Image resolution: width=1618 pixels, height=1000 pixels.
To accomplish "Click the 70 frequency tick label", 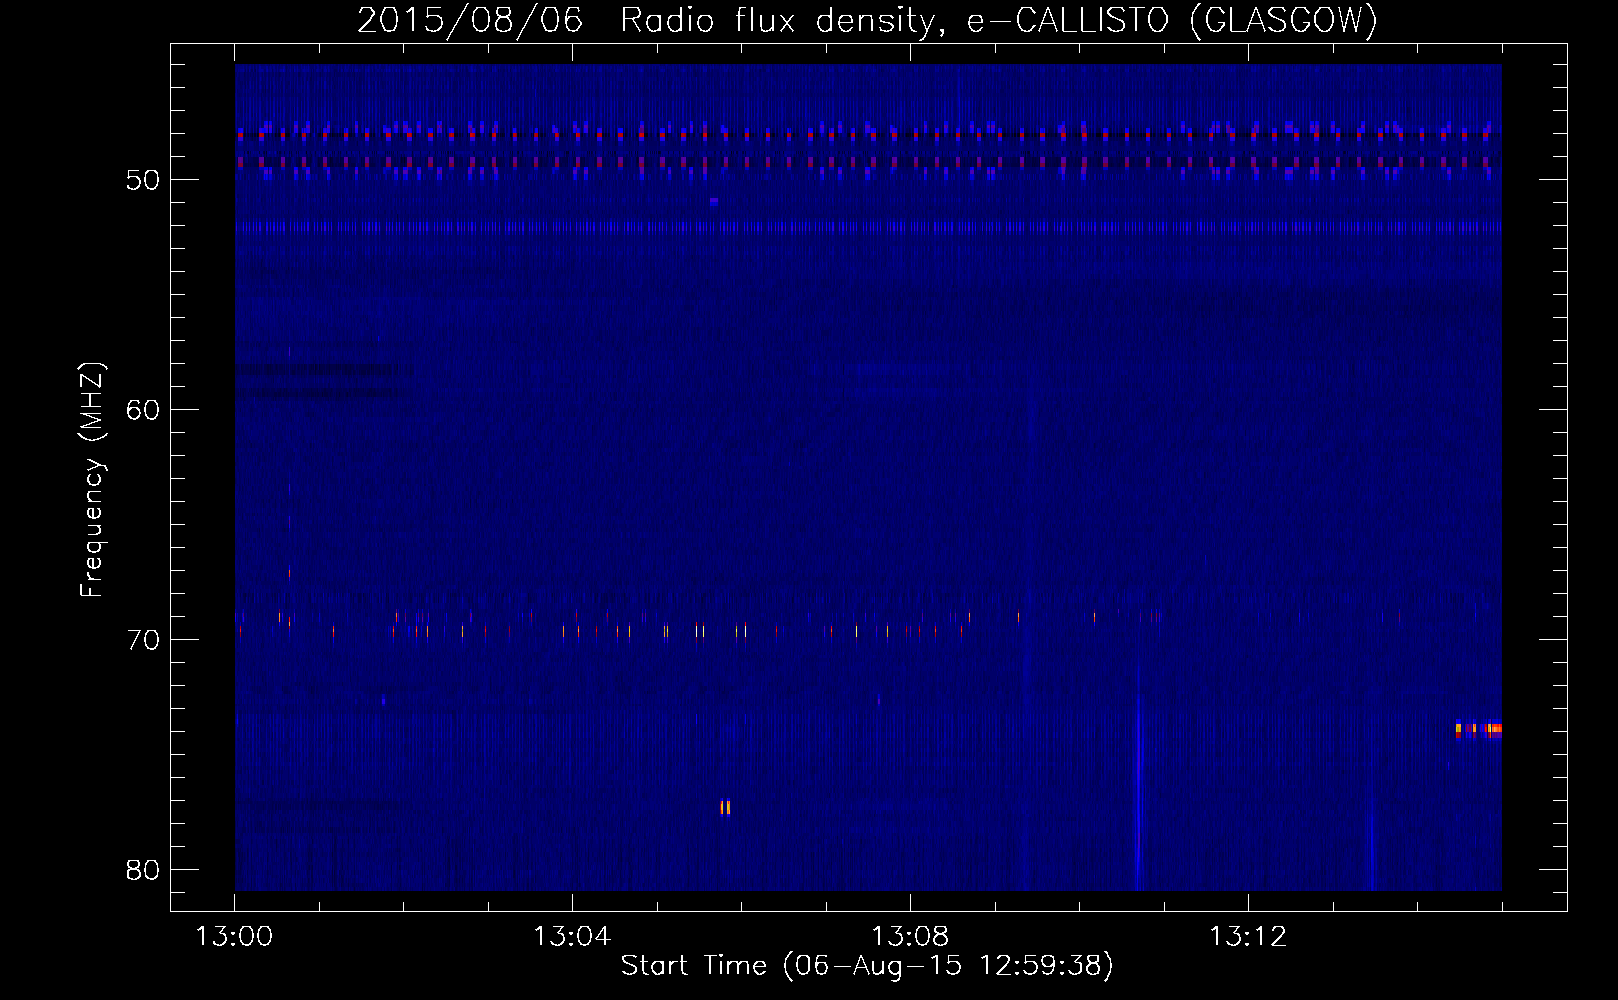I will 143,640.
